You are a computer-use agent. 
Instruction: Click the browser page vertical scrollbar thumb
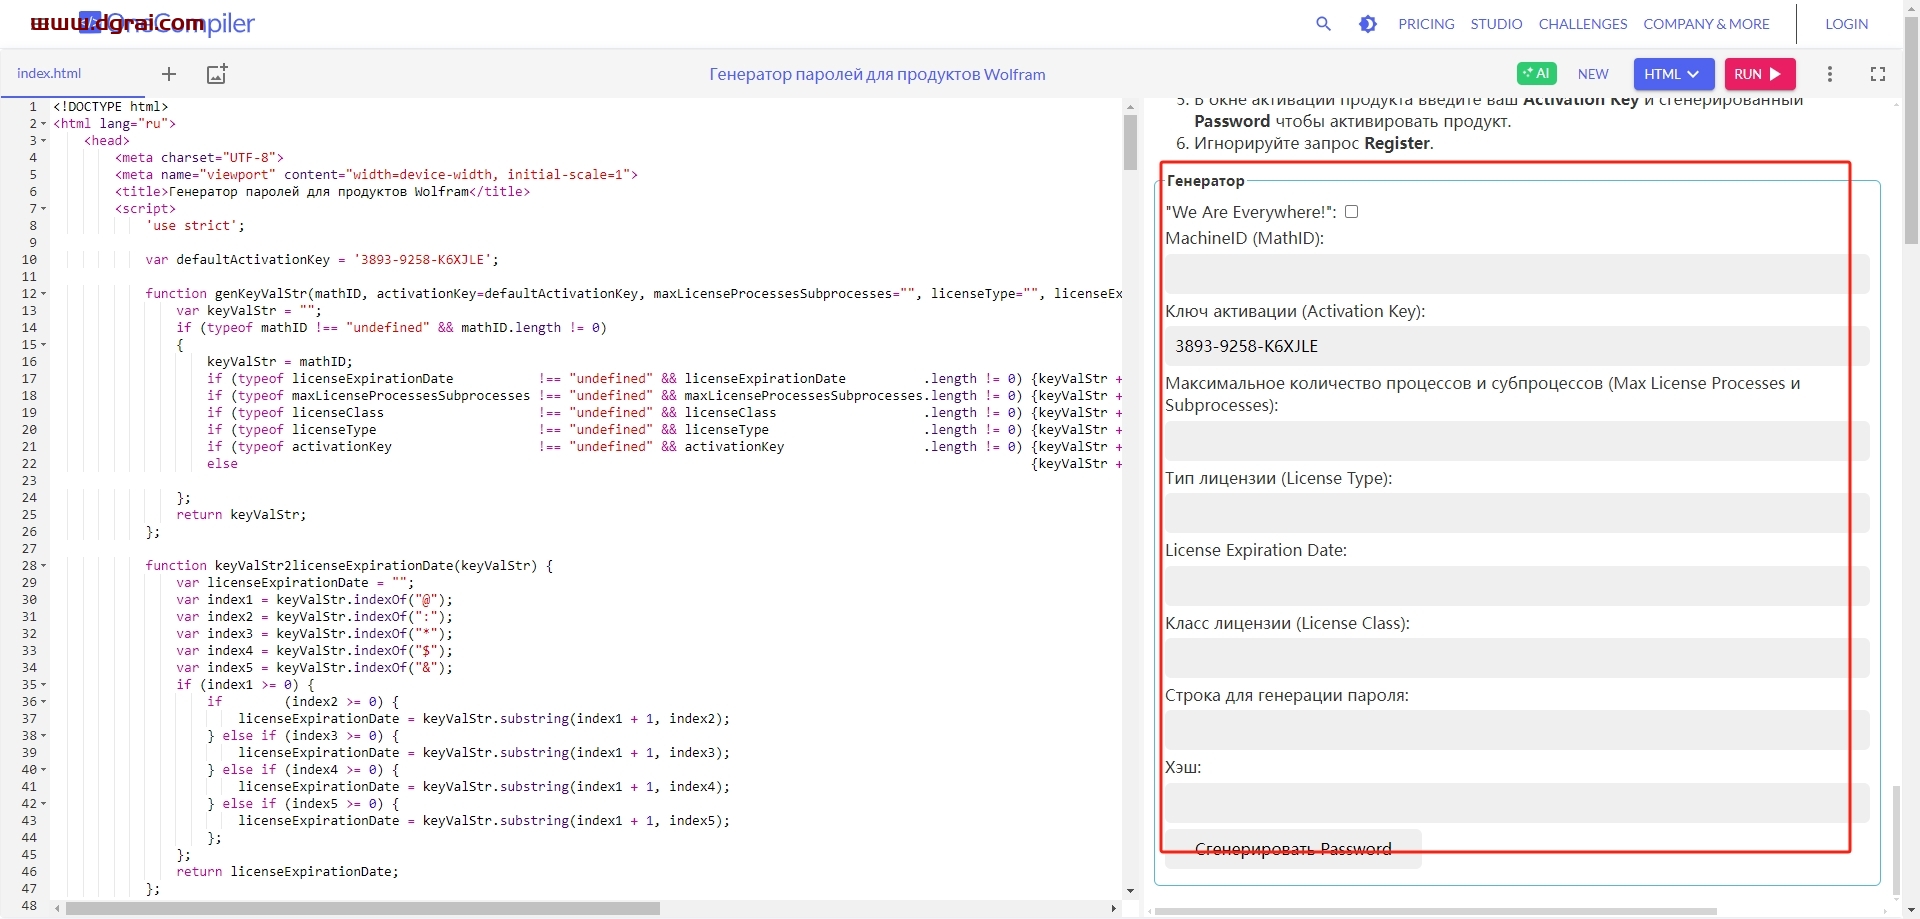click(1911, 130)
